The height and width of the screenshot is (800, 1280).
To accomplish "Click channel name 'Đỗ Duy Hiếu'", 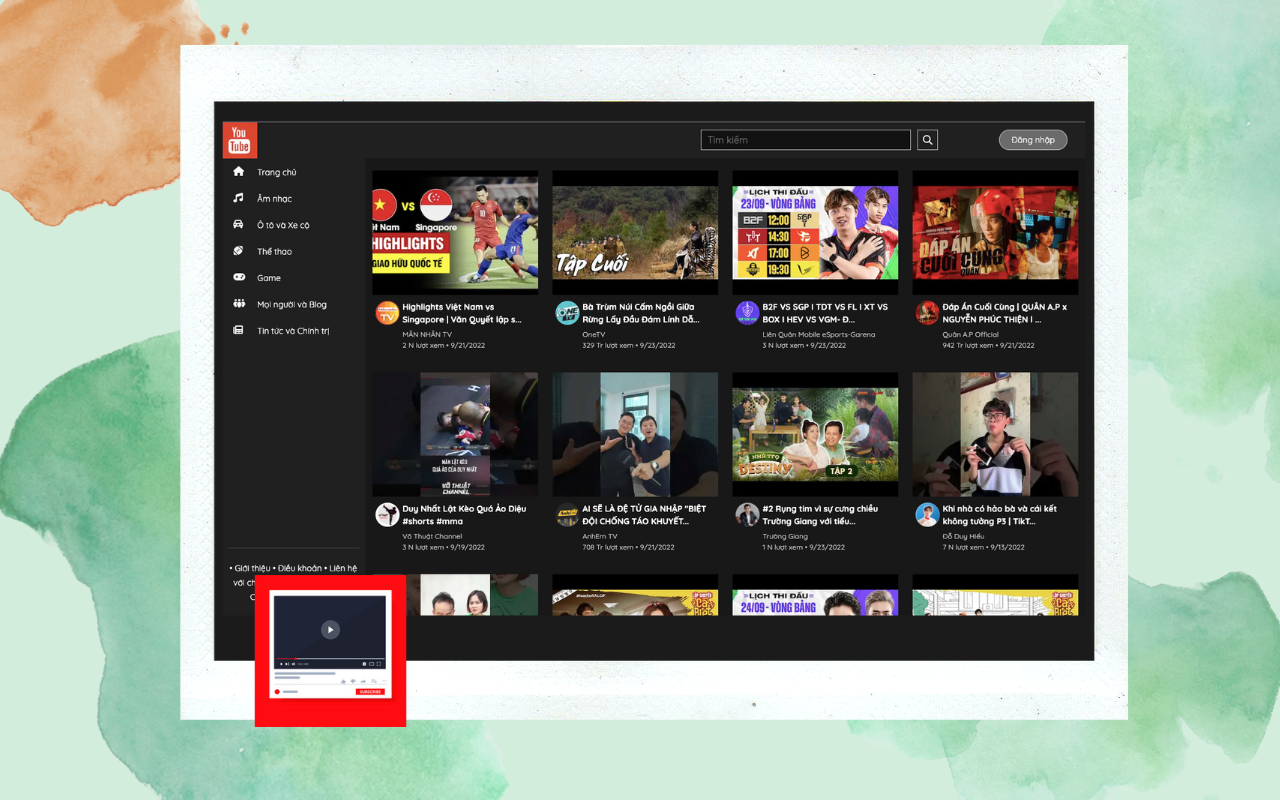I will pos(962,537).
